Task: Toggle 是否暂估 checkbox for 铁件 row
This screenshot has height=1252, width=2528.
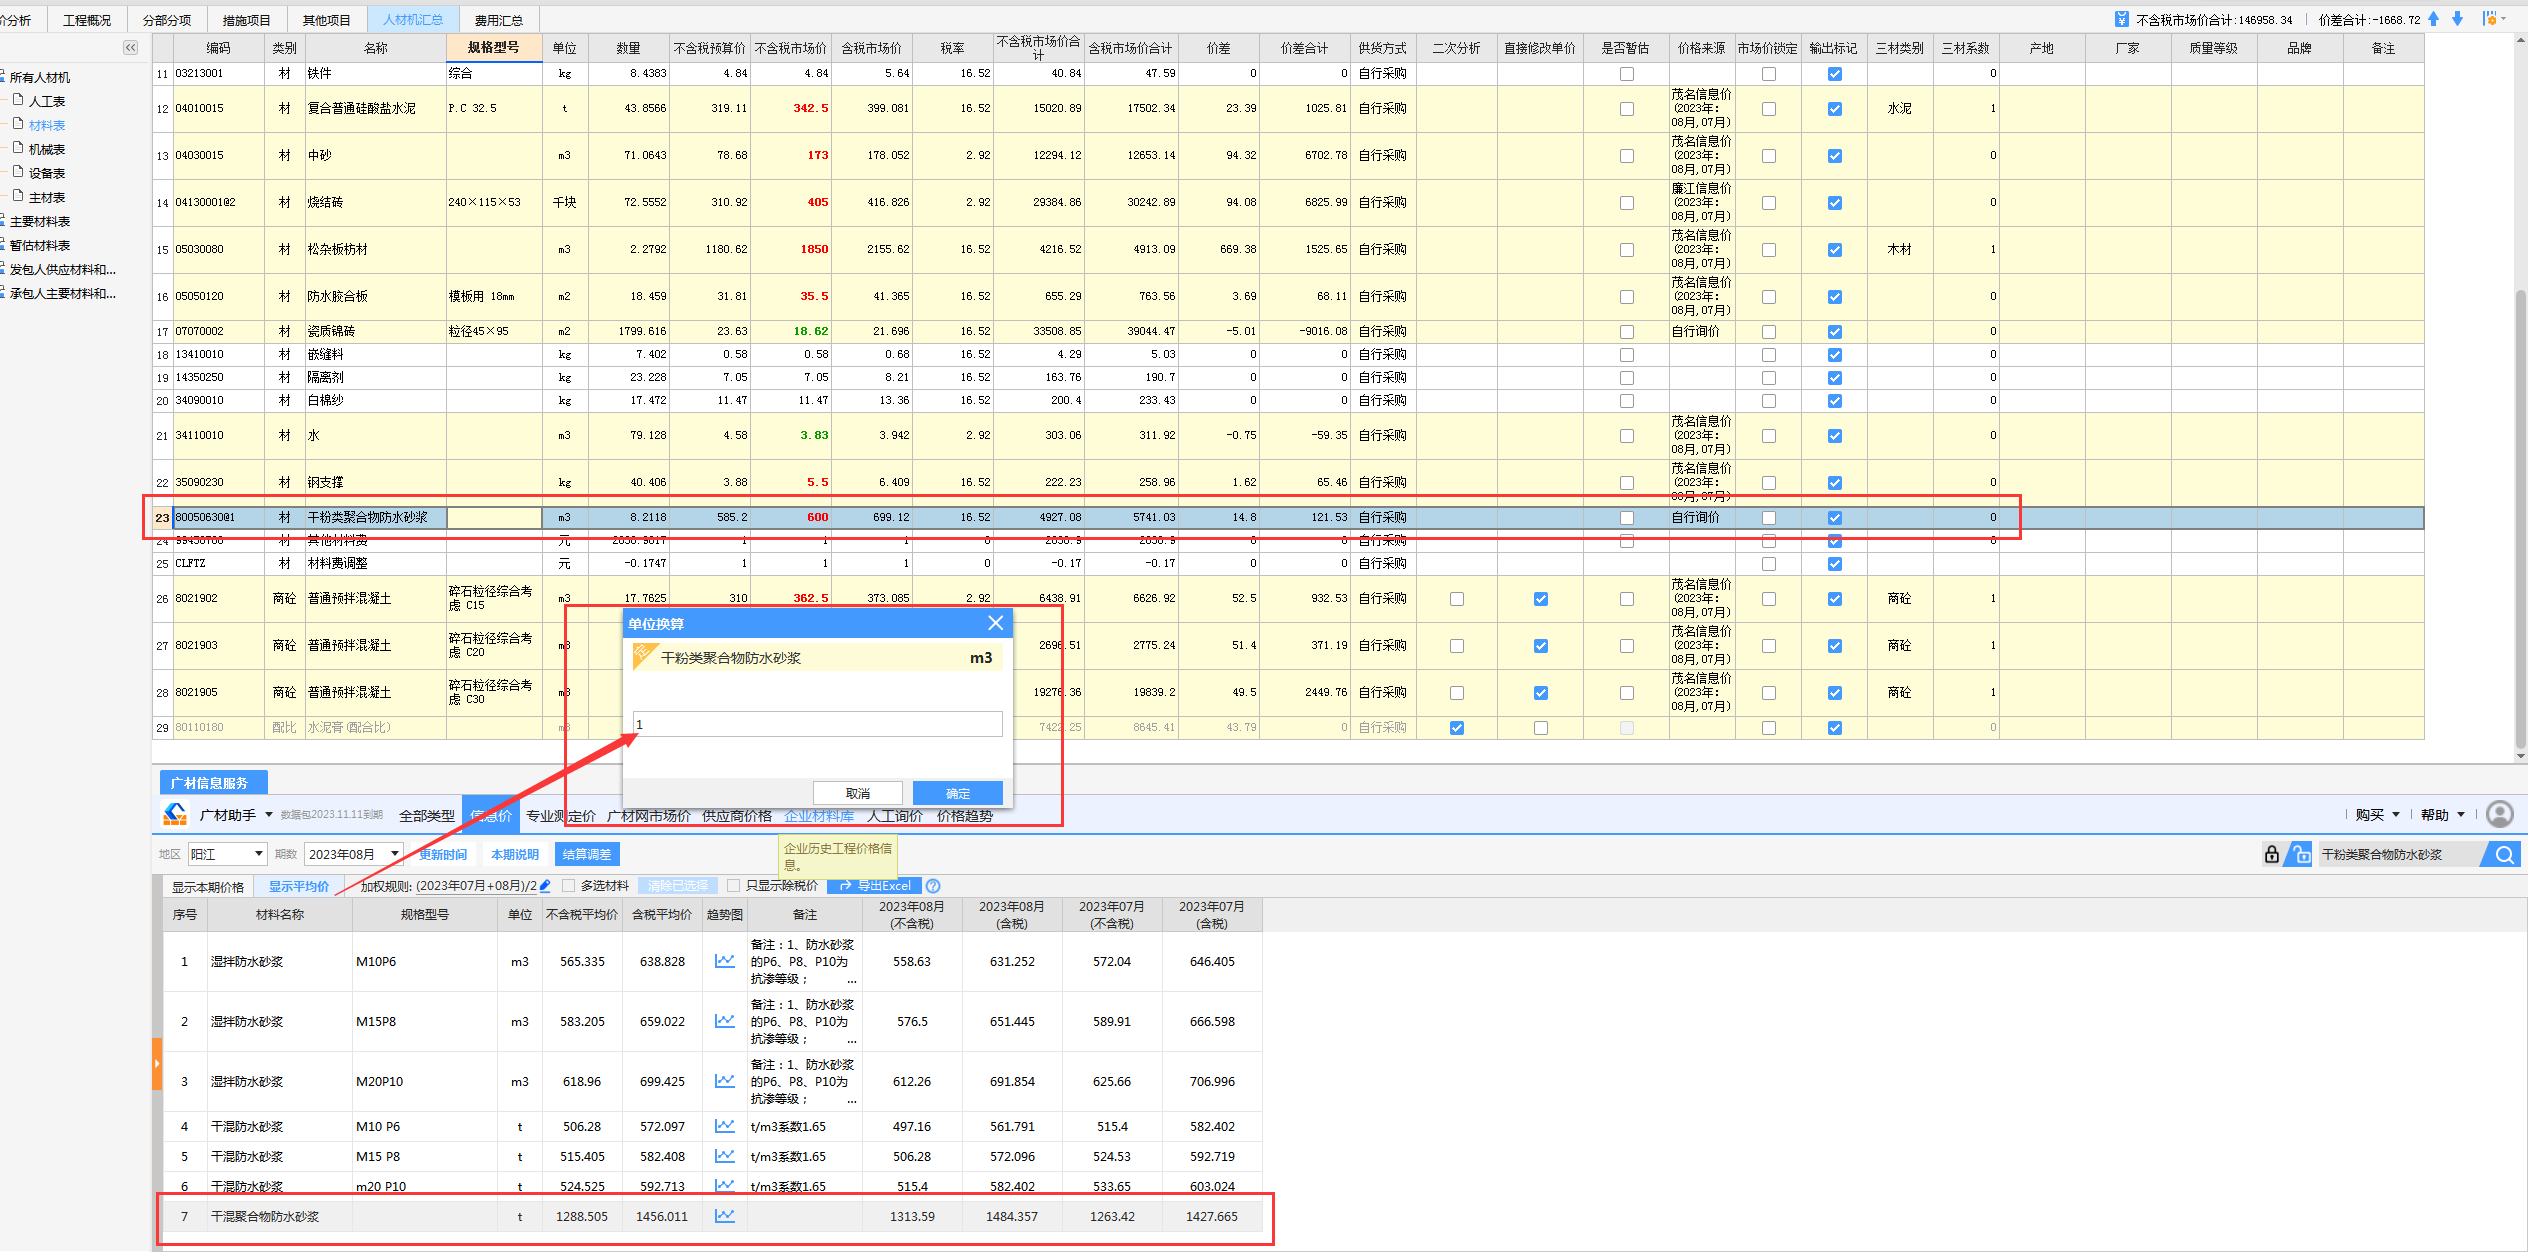Action: 1627,74
